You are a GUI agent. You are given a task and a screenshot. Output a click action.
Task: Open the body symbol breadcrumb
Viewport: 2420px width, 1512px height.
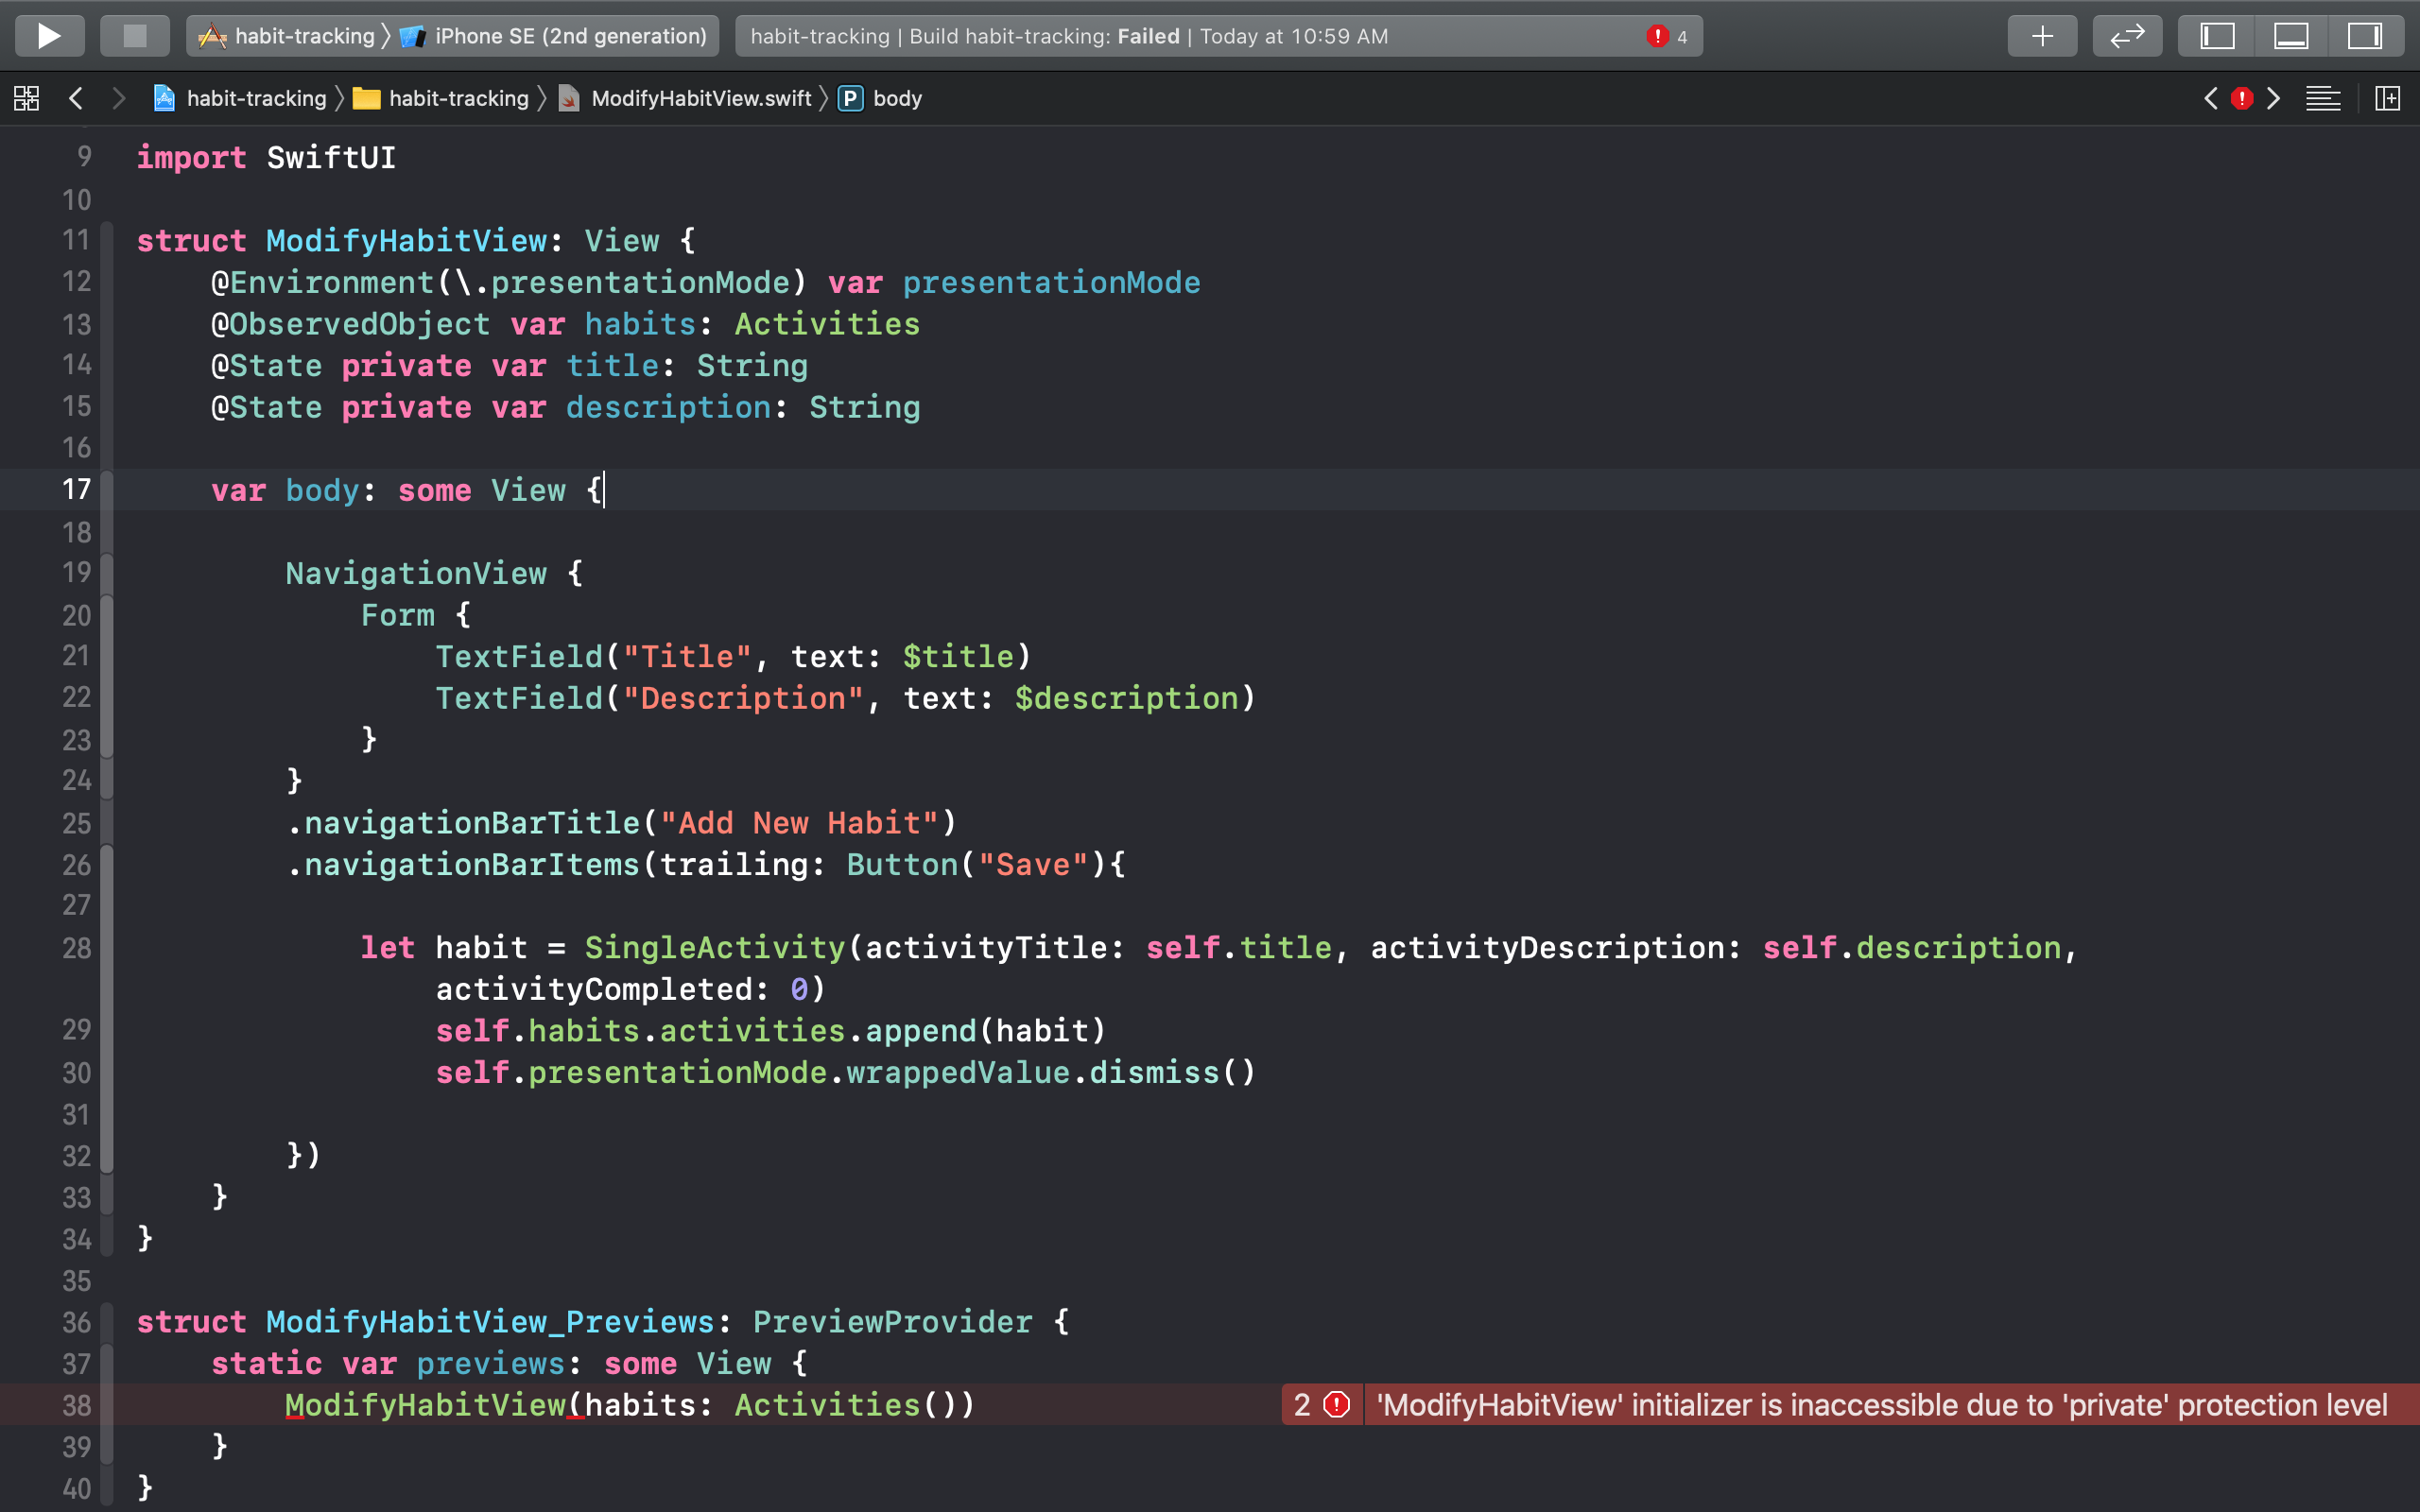(896, 98)
